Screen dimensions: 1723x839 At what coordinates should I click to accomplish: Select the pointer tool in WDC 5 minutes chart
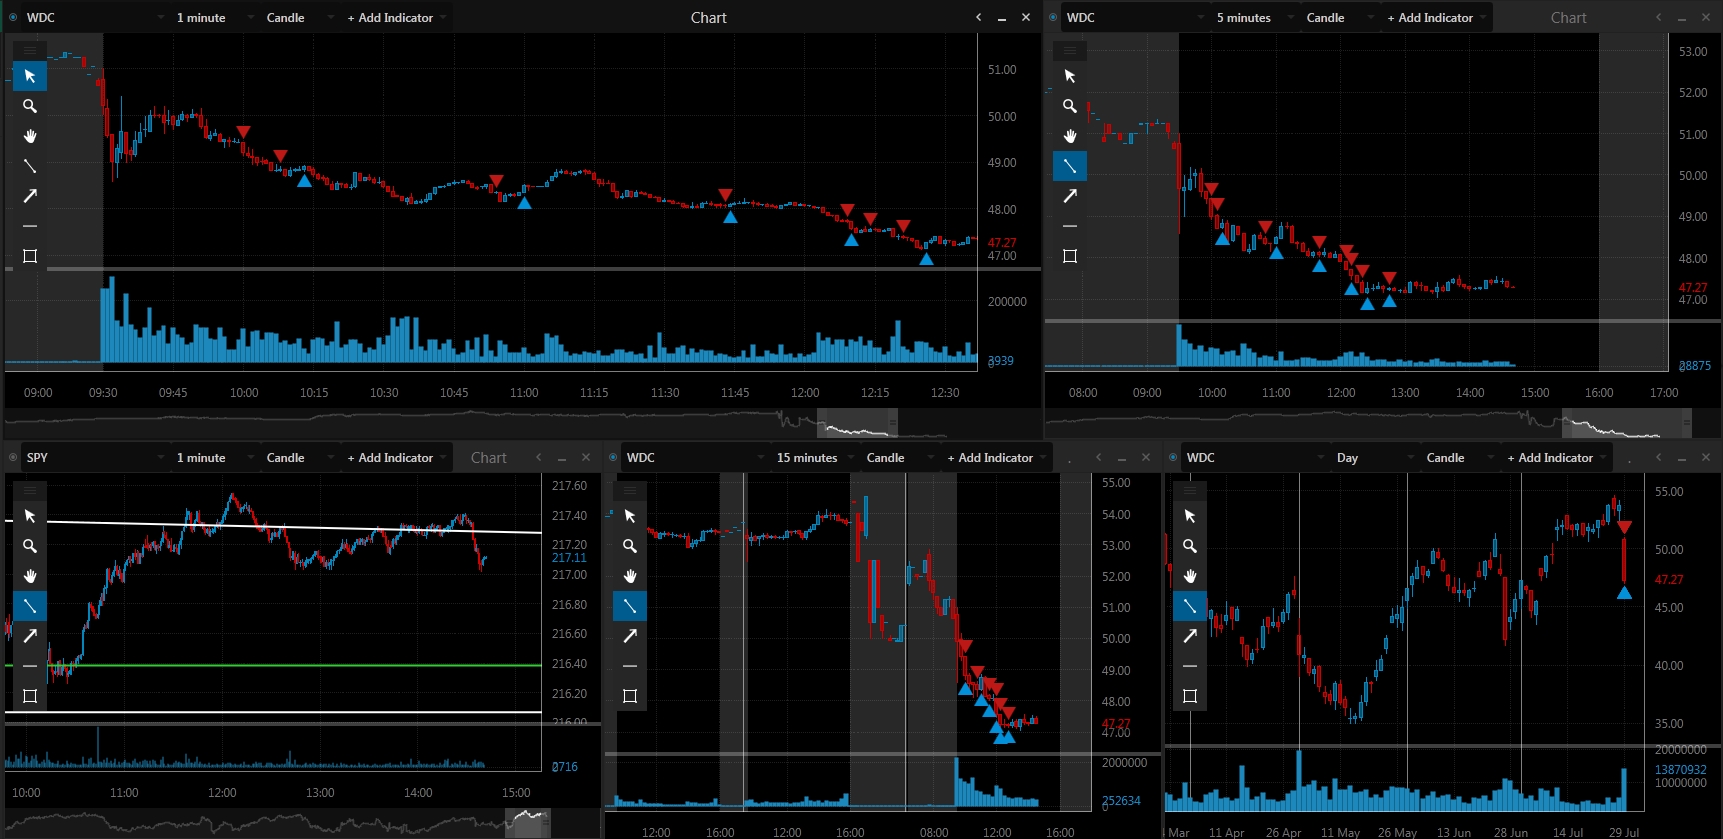click(x=1070, y=76)
